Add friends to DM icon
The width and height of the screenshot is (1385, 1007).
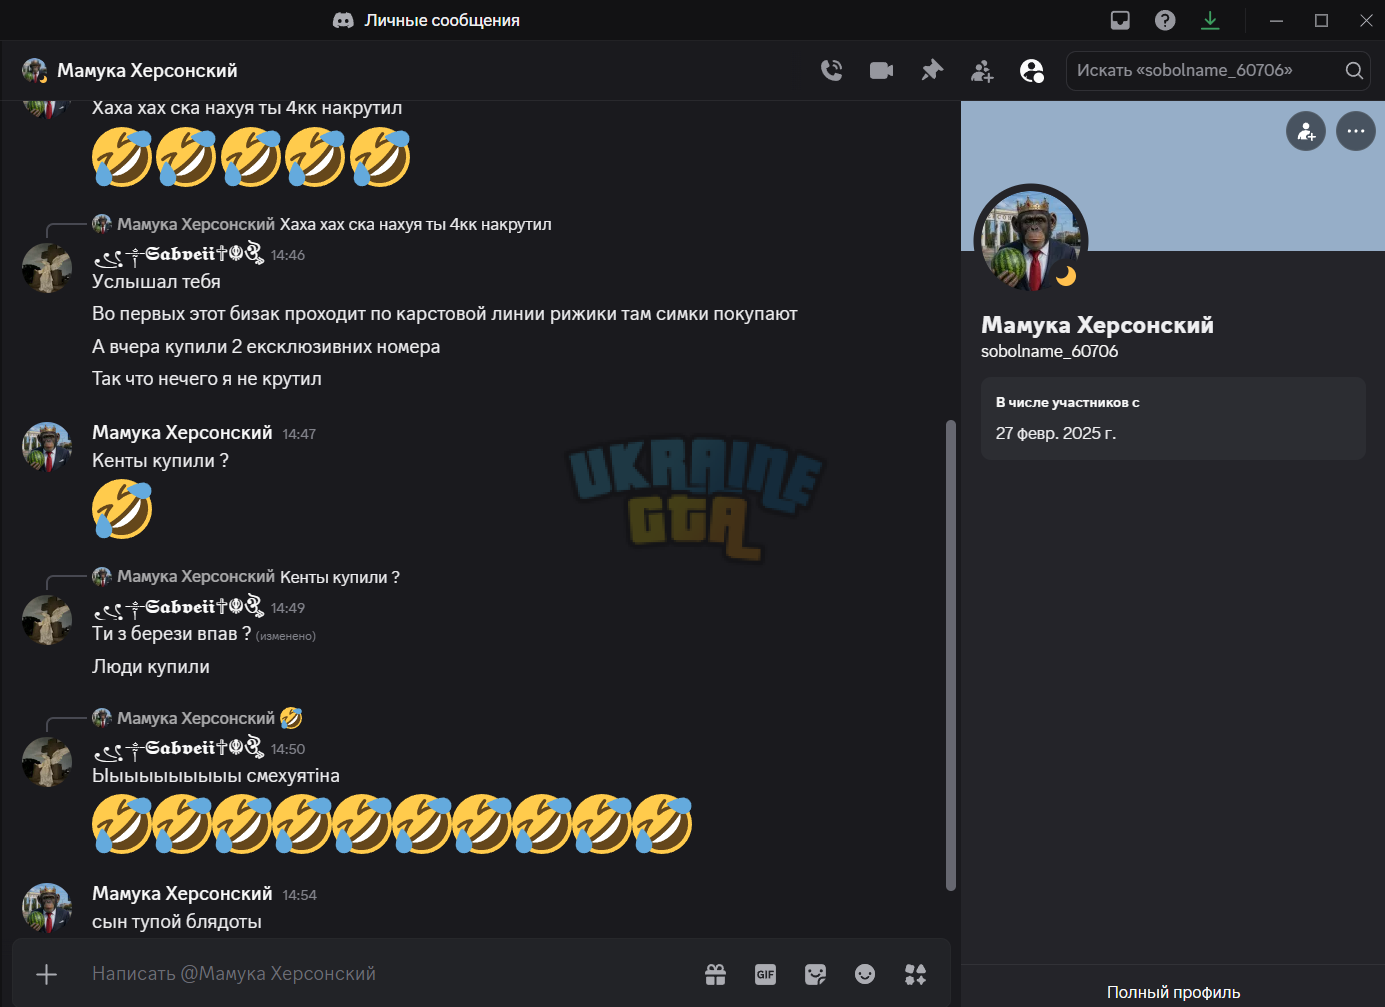[982, 70]
